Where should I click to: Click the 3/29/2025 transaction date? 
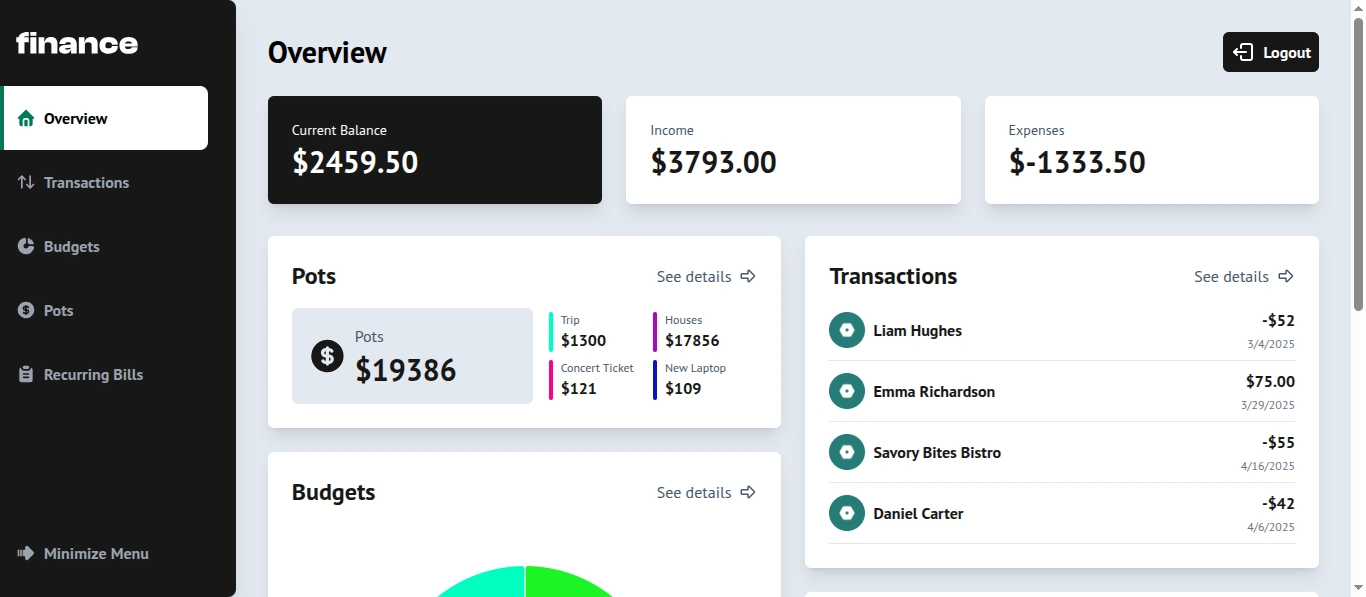(x=1268, y=405)
